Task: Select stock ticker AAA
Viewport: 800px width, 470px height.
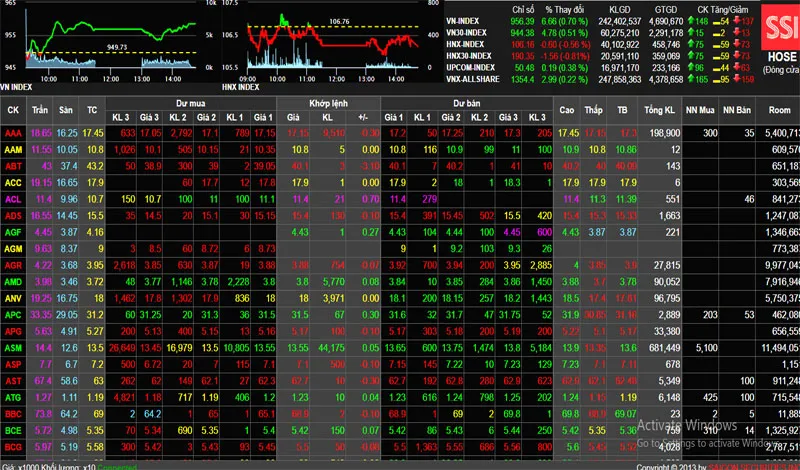Action: pos(13,133)
